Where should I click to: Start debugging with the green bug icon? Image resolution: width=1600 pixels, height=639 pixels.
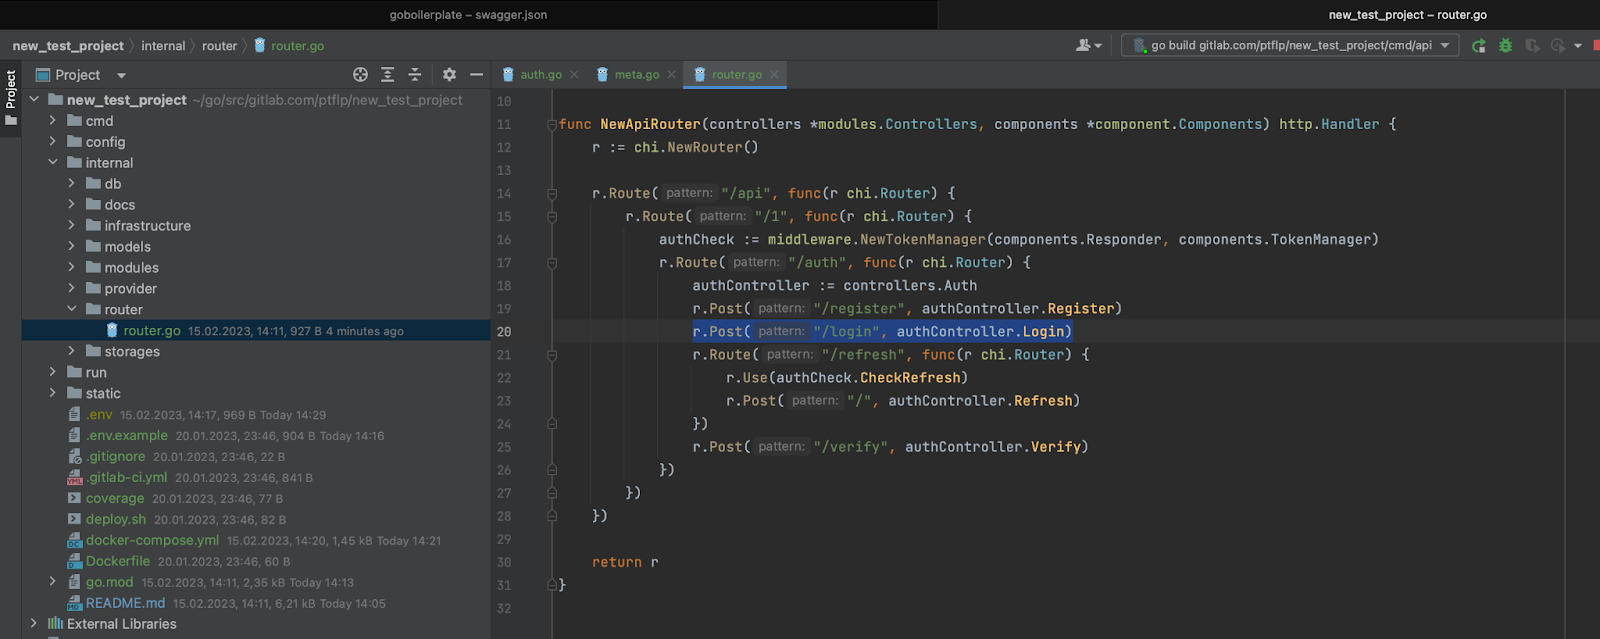click(x=1505, y=46)
